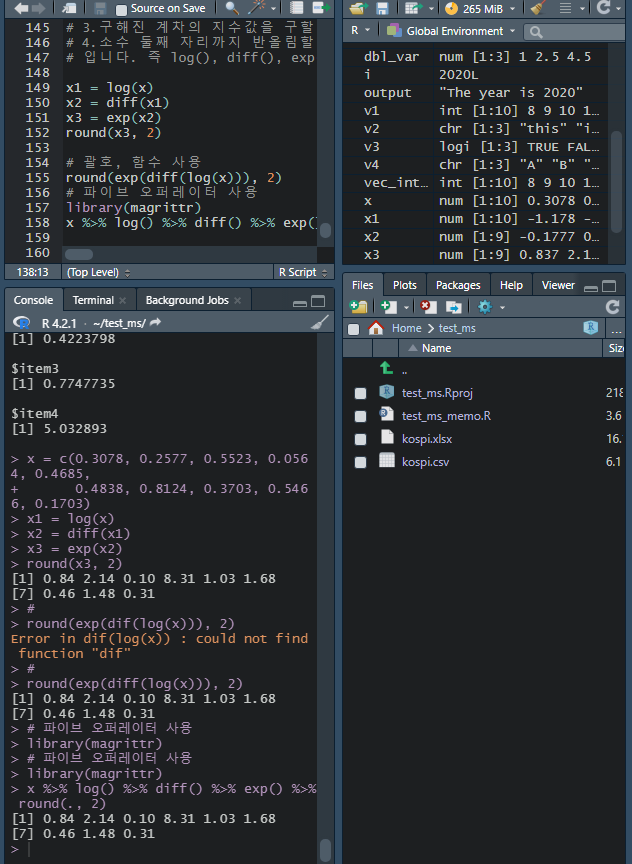Viewport: 632px width, 864px height.
Task: Go to the Home directory icon
Action: click(x=376, y=328)
